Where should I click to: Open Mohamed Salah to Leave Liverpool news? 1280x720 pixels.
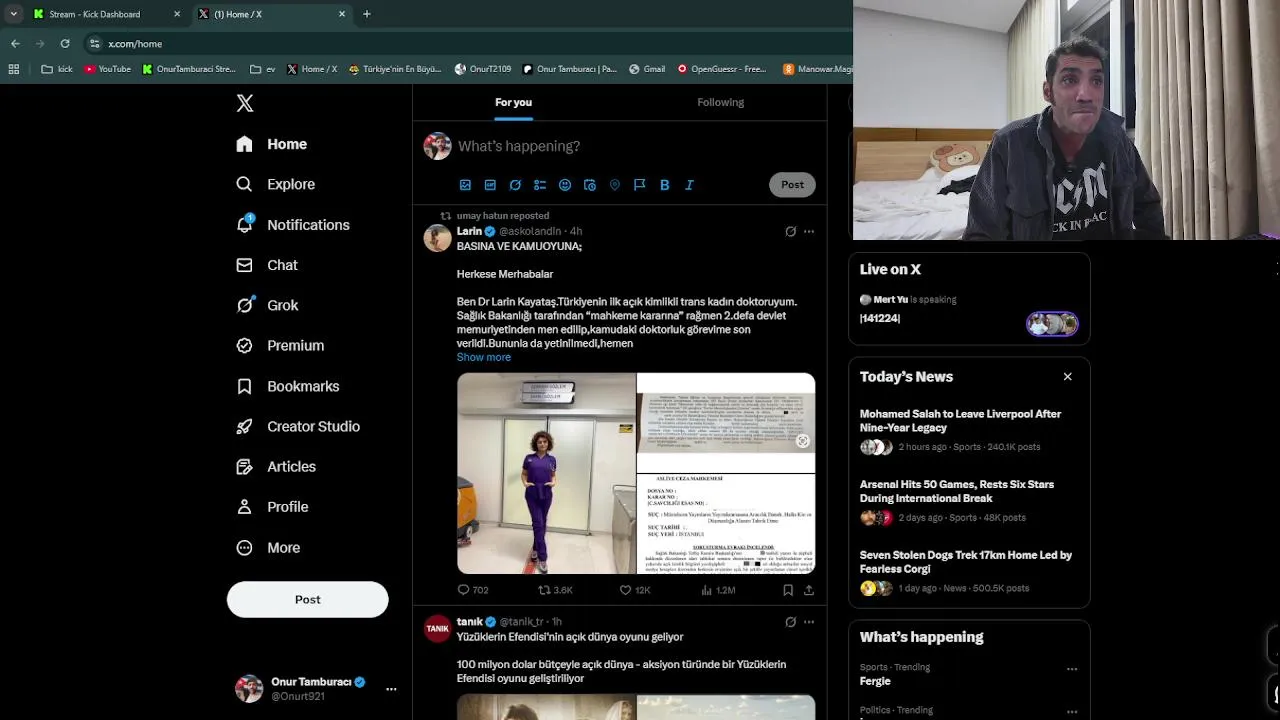[x=969, y=430]
